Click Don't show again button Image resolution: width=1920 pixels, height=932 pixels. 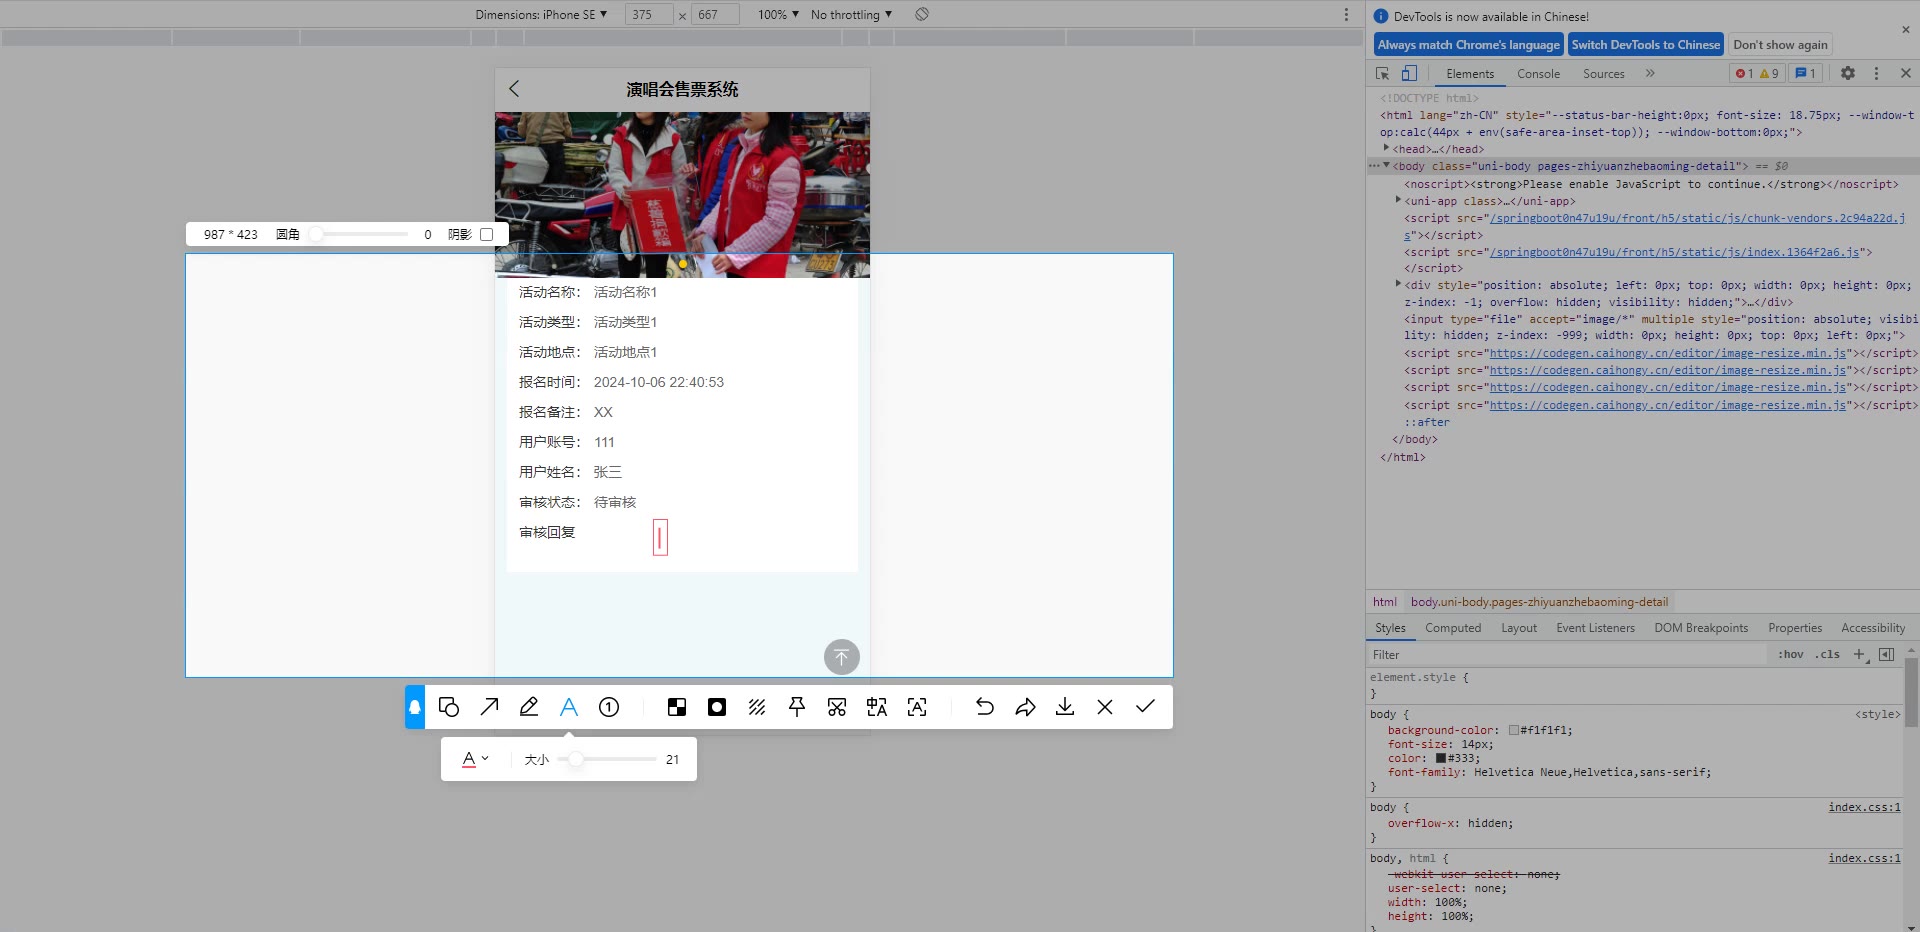point(1780,44)
